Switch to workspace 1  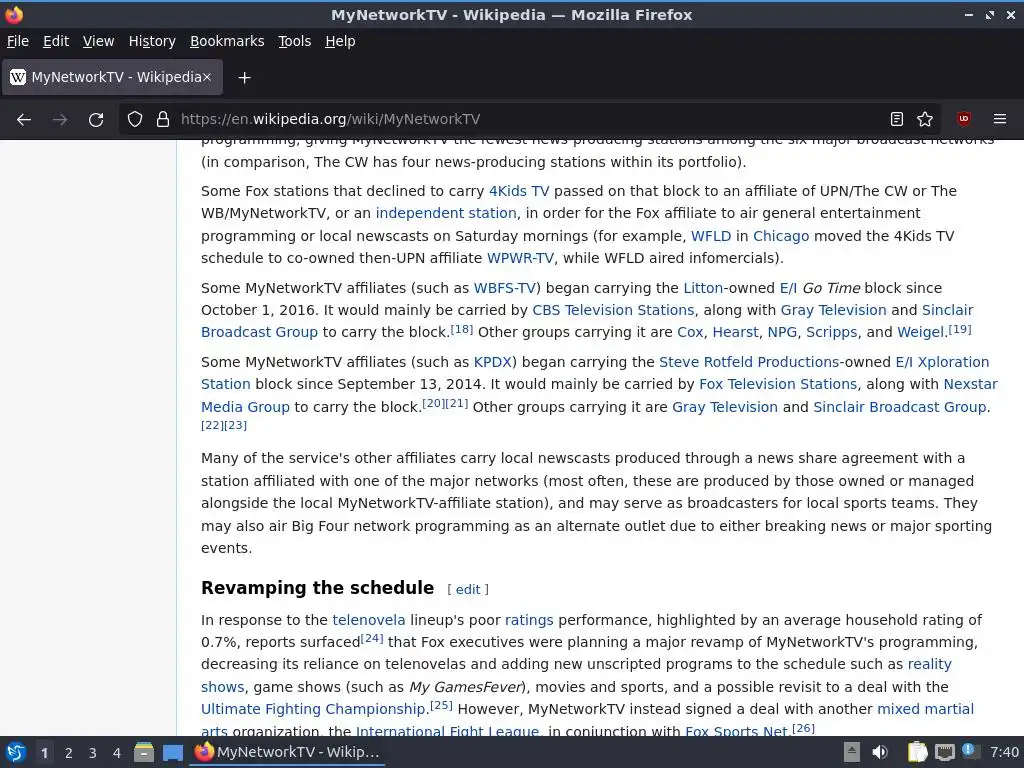[x=44, y=753]
